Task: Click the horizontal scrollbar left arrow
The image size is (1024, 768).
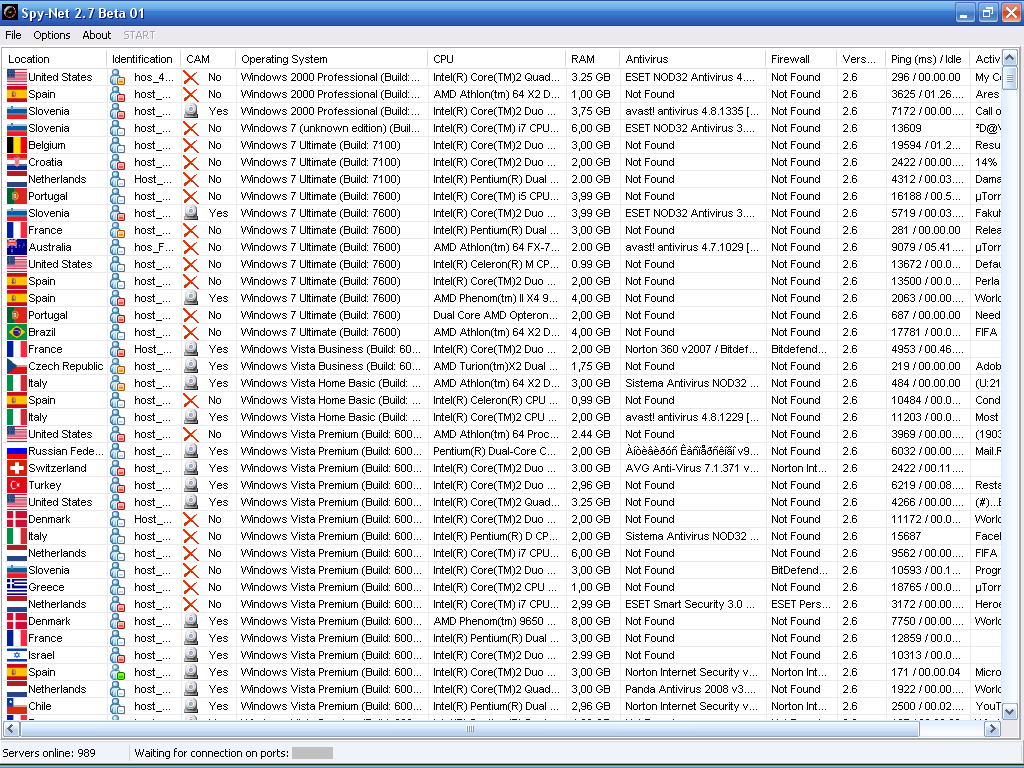Action: click(x=10, y=728)
